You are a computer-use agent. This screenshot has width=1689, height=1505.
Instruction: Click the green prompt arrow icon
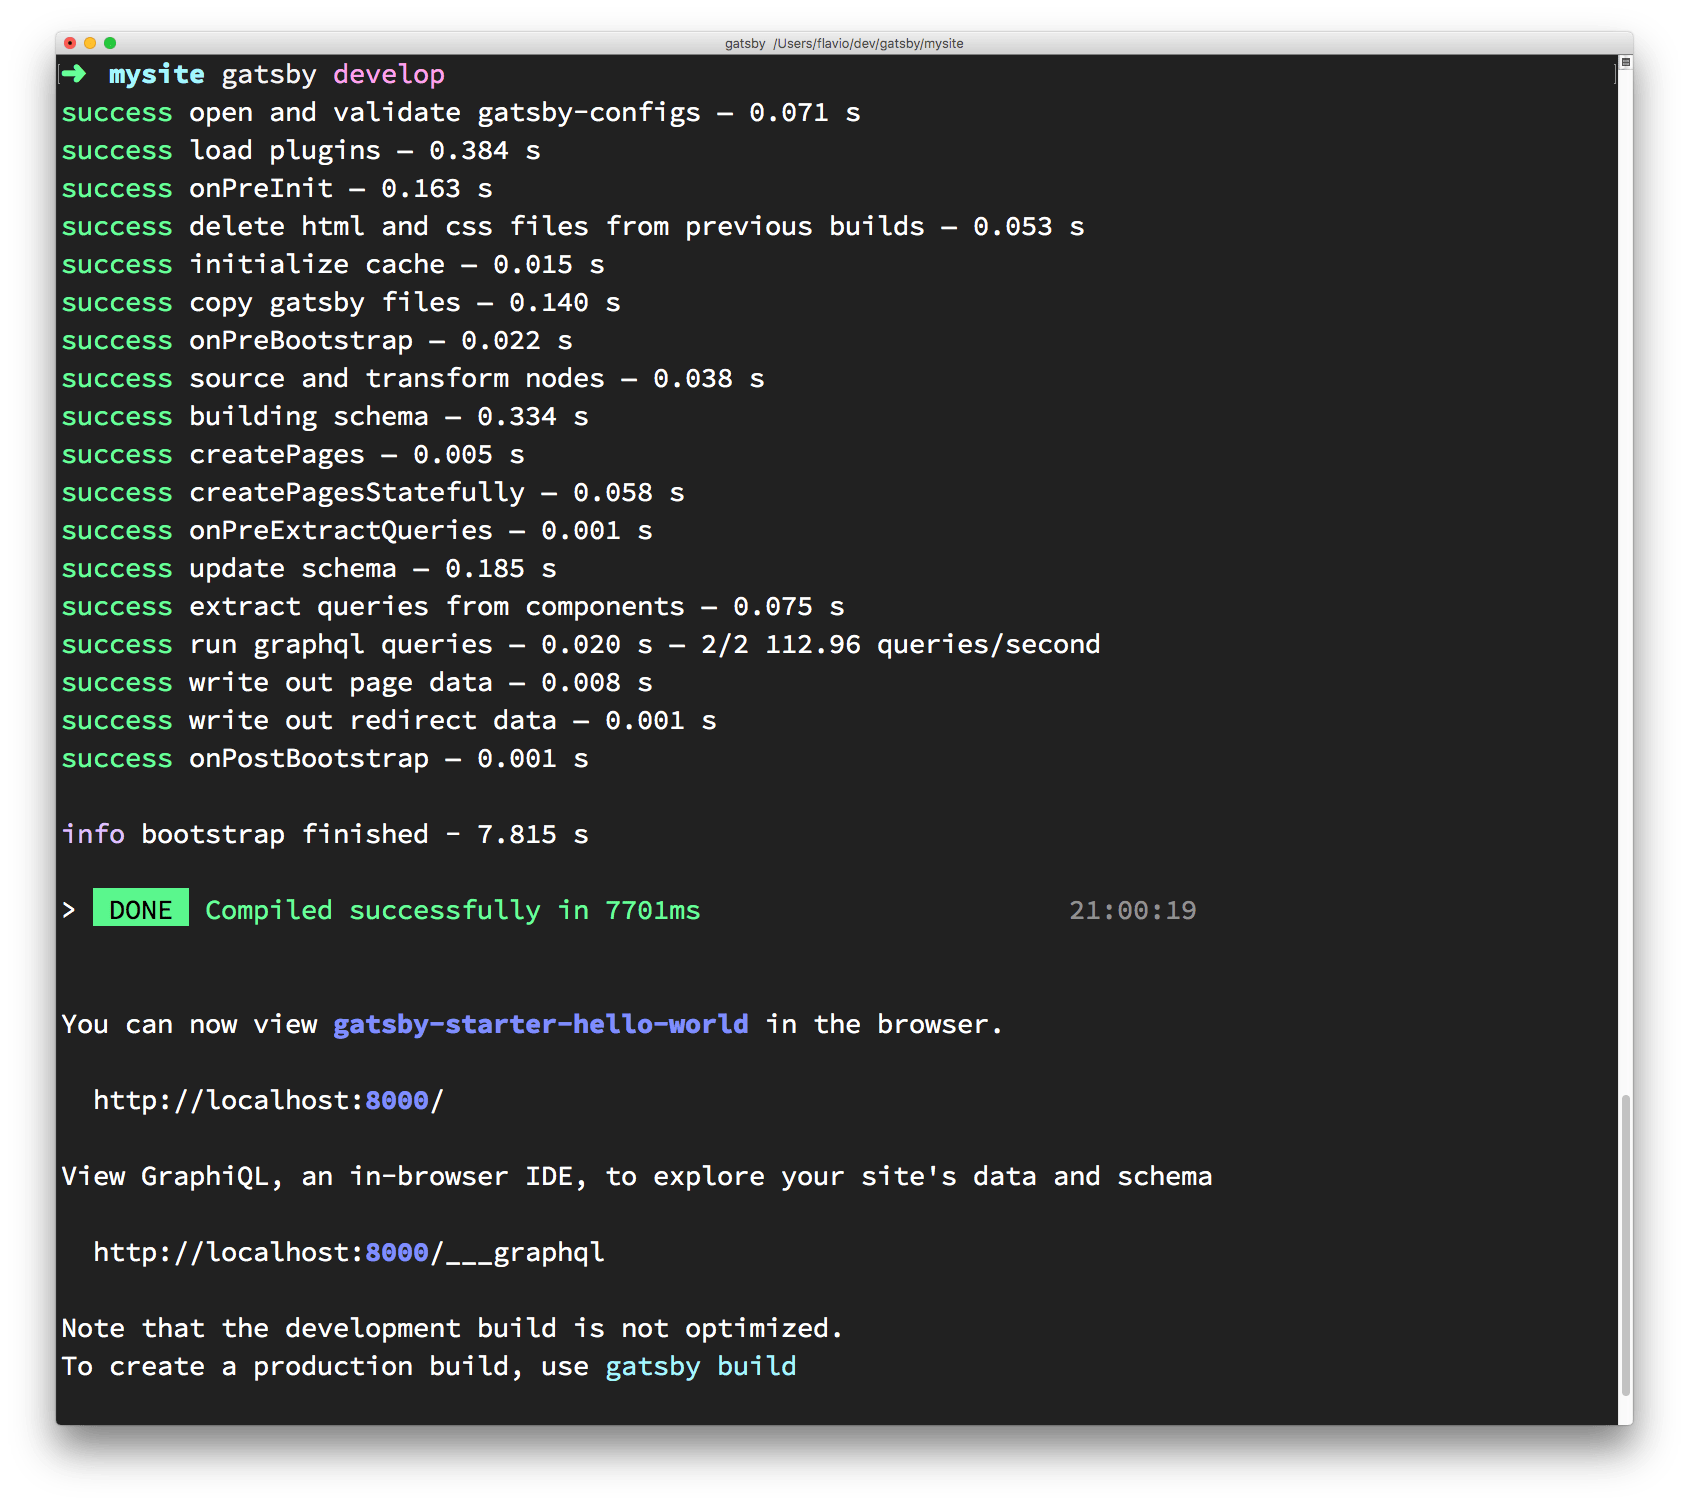[74, 74]
